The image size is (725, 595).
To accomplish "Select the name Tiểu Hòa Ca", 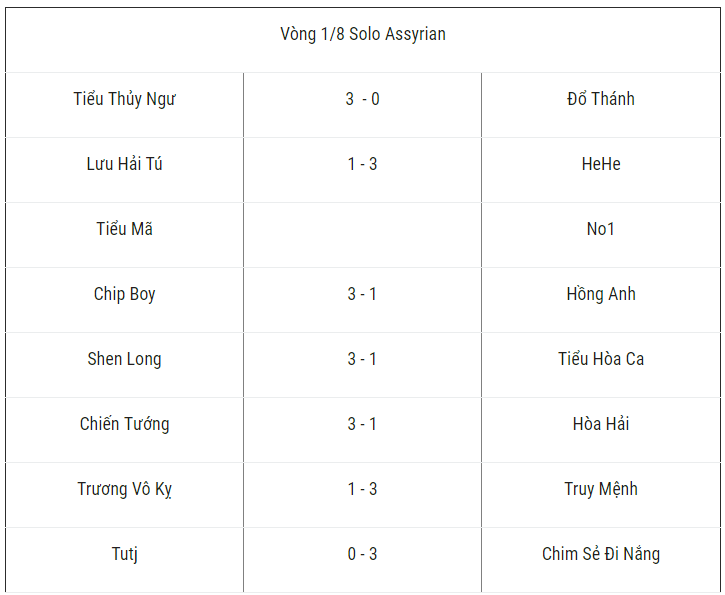I will (x=601, y=359).
